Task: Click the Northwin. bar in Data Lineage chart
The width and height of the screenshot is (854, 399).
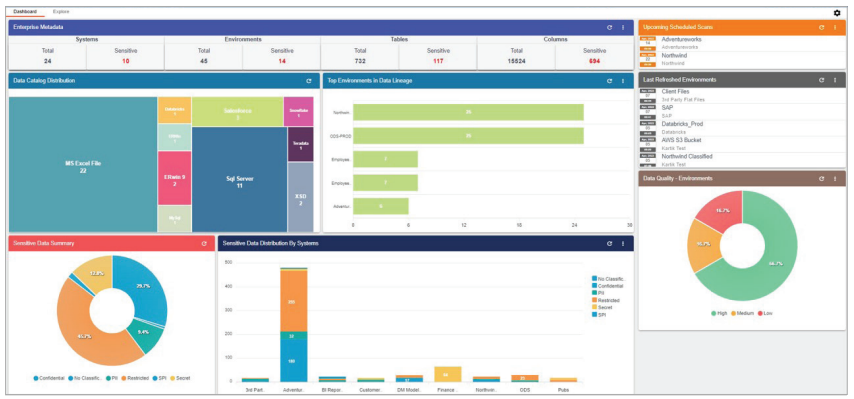Action: pyautogui.click(x=468, y=112)
